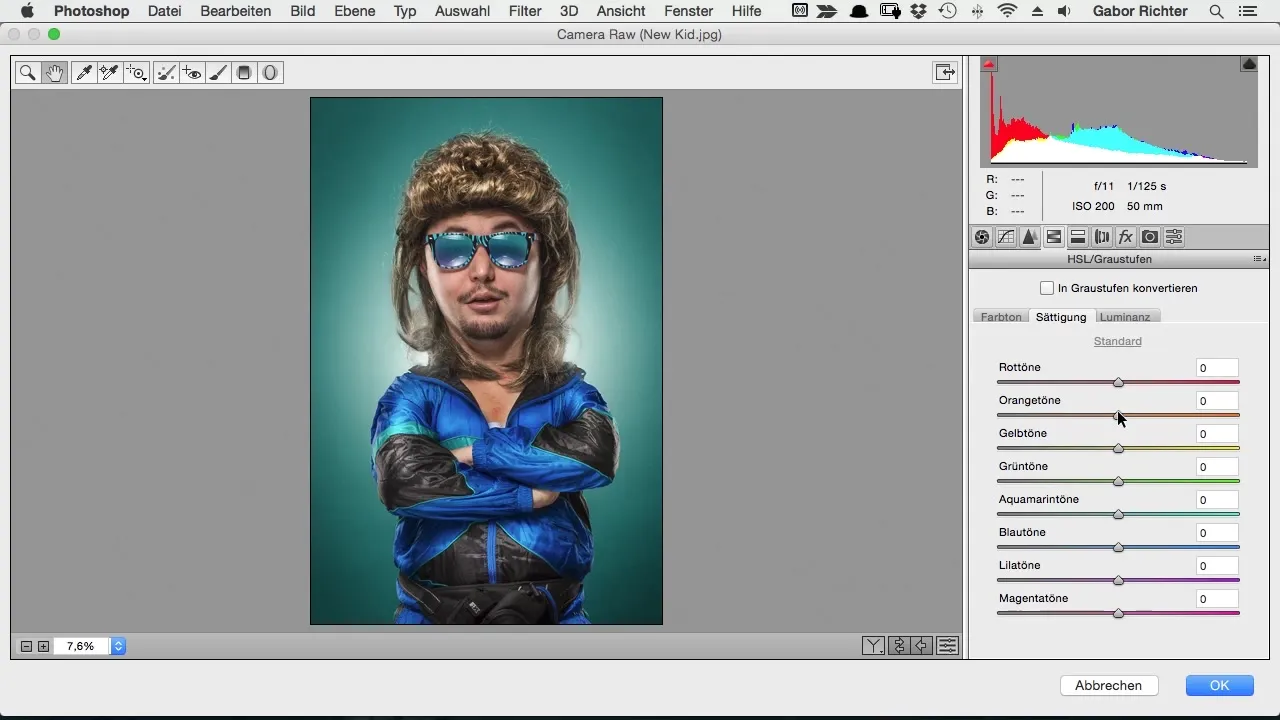This screenshot has width=1280, height=720.
Task: Open the Detail panel
Action: tap(1030, 237)
